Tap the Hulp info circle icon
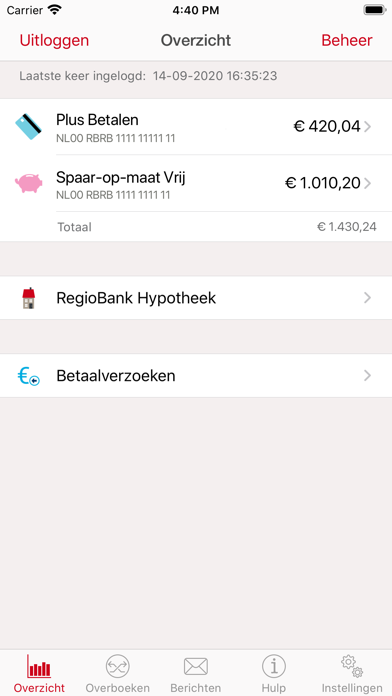This screenshot has width=392, height=696. [274, 666]
